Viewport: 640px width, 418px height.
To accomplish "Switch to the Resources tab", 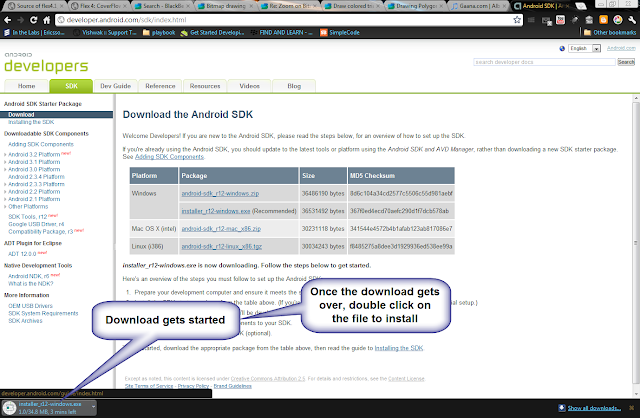I will tap(205, 86).
